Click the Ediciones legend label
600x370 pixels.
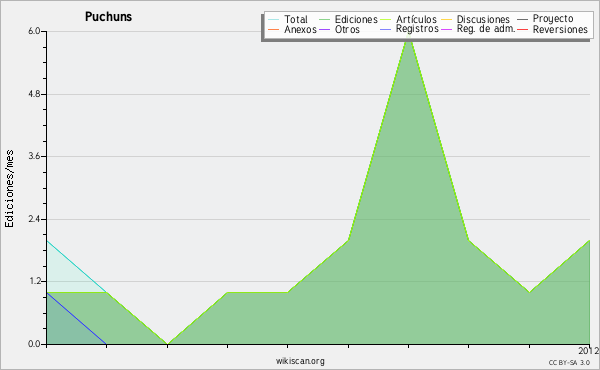[356, 20]
